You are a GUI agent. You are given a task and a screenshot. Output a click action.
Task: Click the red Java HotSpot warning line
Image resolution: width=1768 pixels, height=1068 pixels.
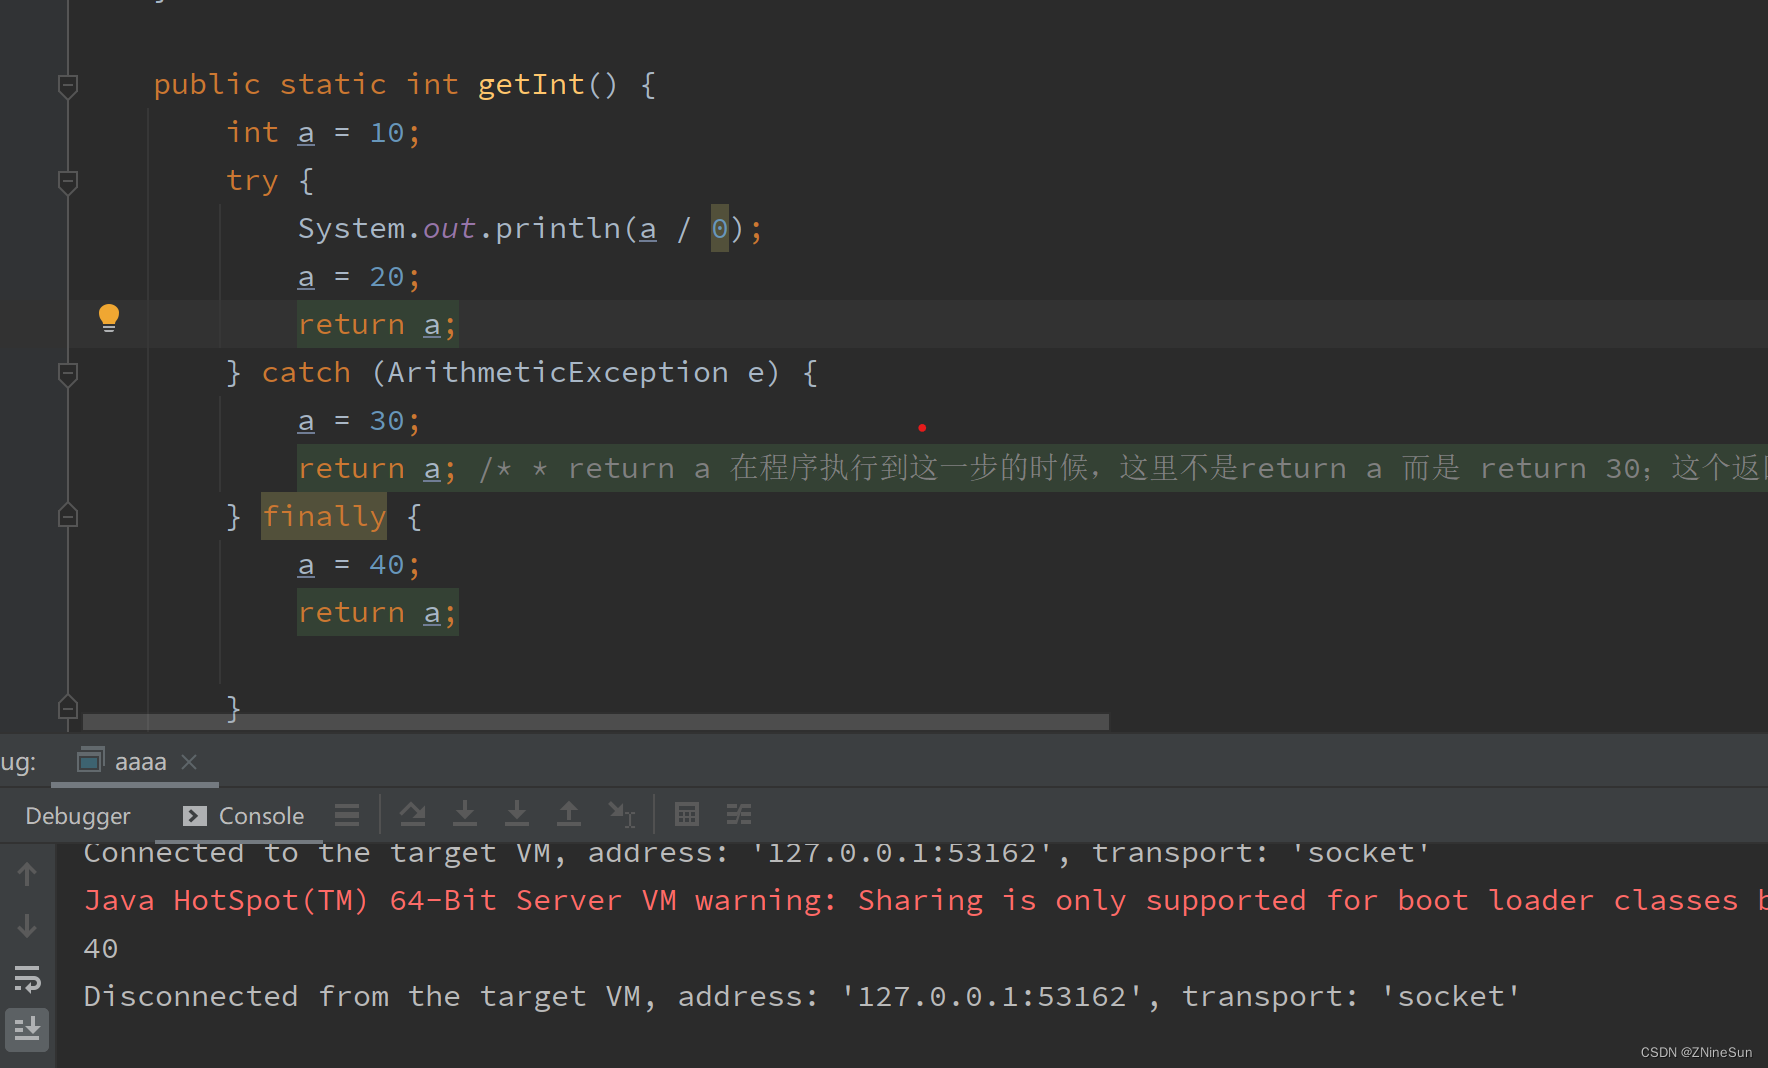pos(925,901)
